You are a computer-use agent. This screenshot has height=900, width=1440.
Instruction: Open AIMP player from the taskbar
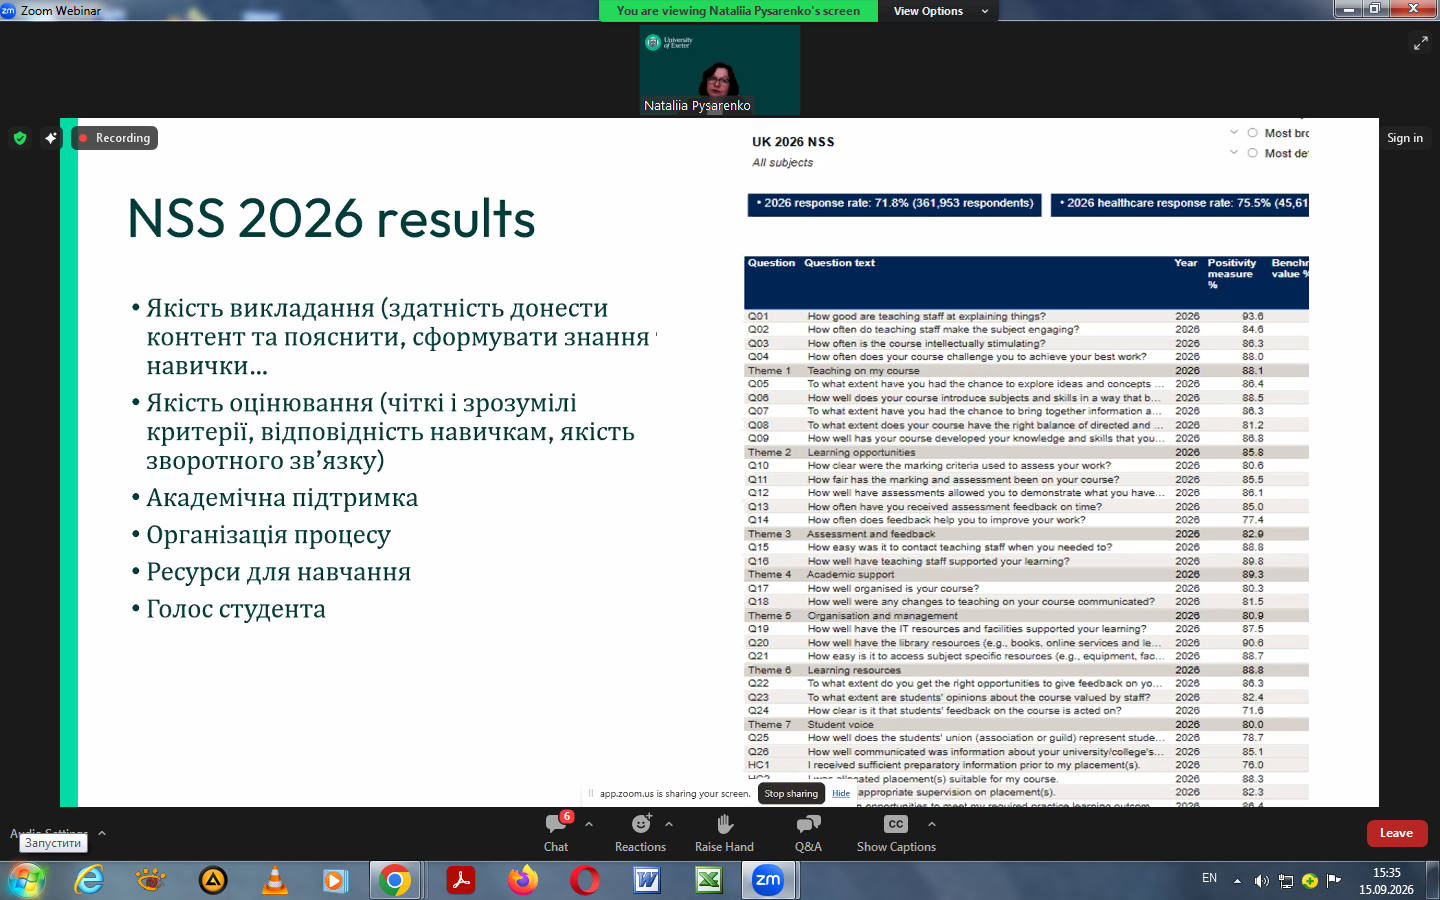212,880
